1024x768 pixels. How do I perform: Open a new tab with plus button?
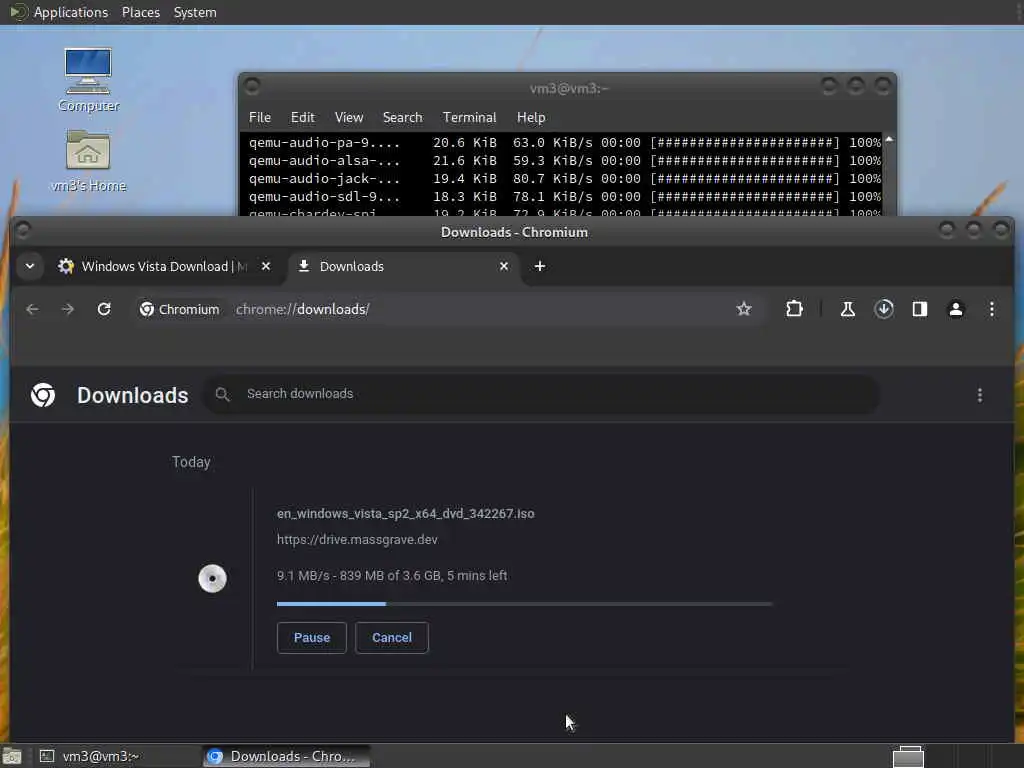(539, 266)
